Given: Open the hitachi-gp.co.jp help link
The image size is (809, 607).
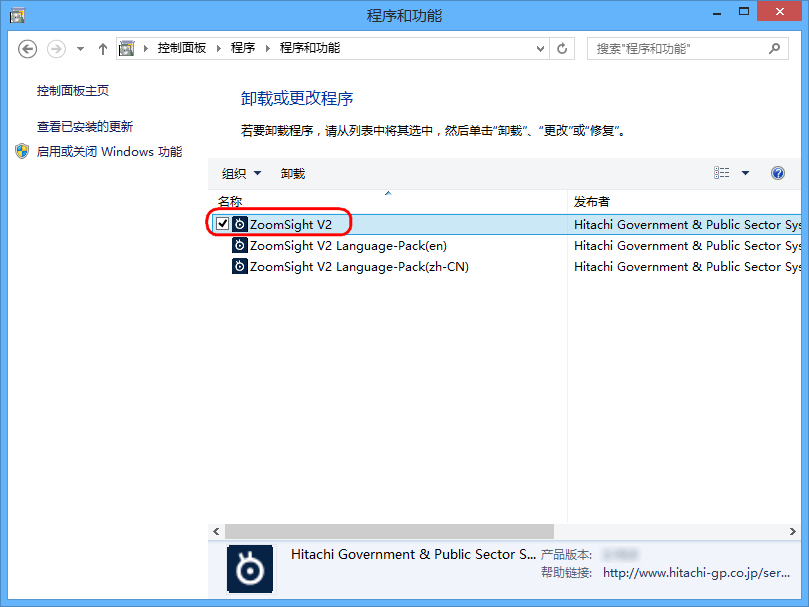Looking at the screenshot, I should point(696,572).
